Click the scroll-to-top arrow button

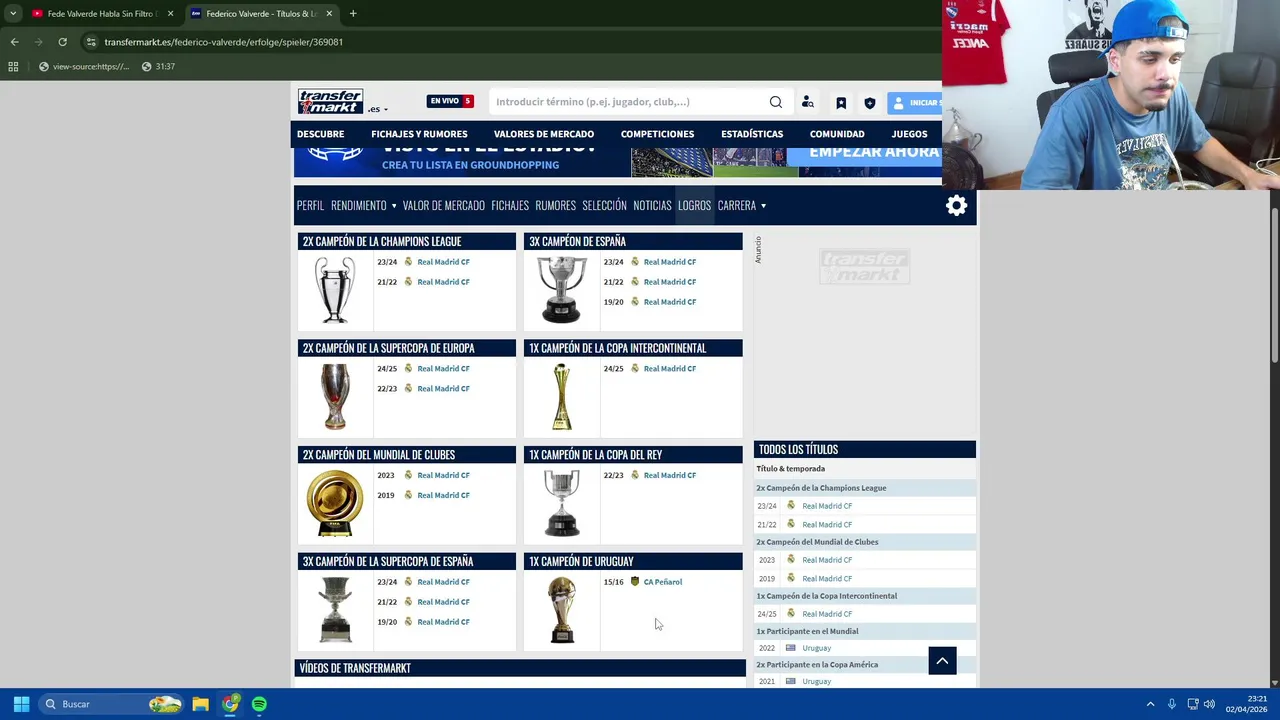pyautogui.click(x=942, y=661)
